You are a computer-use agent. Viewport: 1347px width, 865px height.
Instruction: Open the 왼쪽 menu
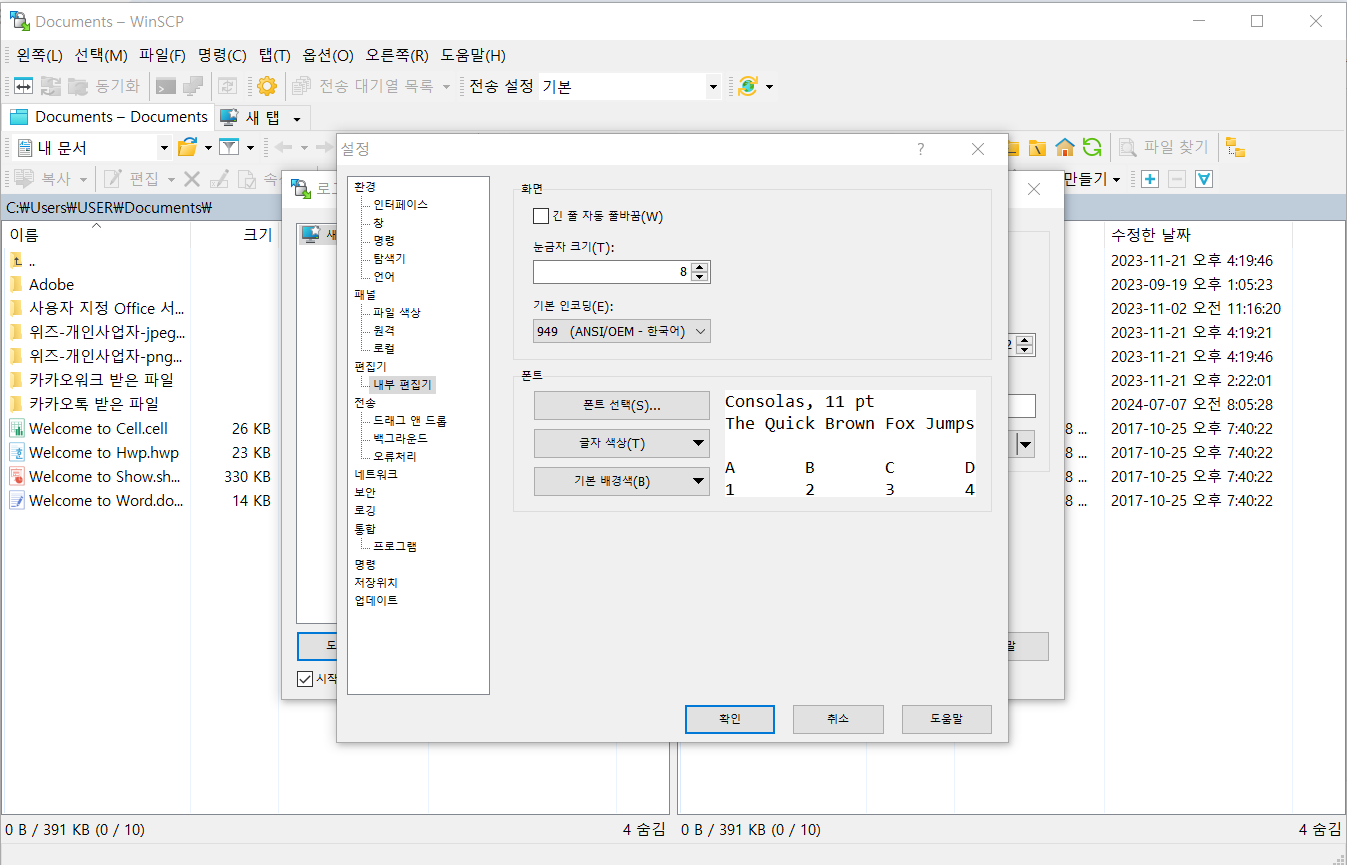click(x=39, y=56)
